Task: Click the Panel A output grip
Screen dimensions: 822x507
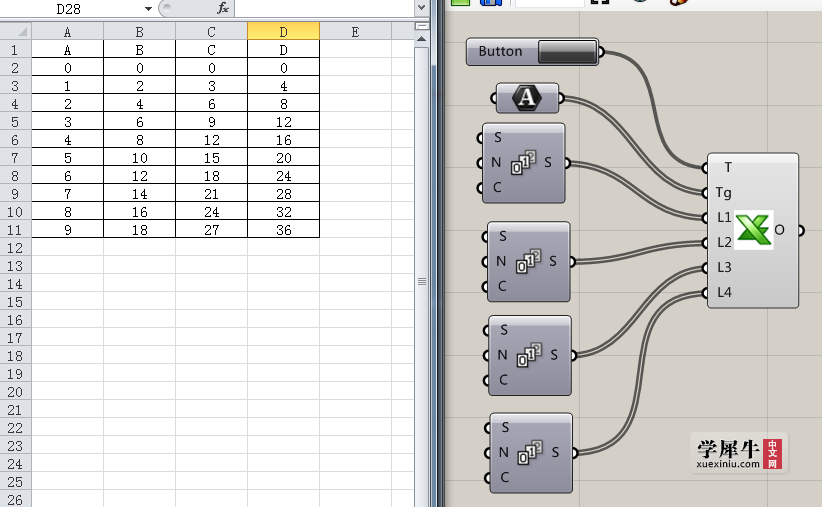Action: (561, 98)
